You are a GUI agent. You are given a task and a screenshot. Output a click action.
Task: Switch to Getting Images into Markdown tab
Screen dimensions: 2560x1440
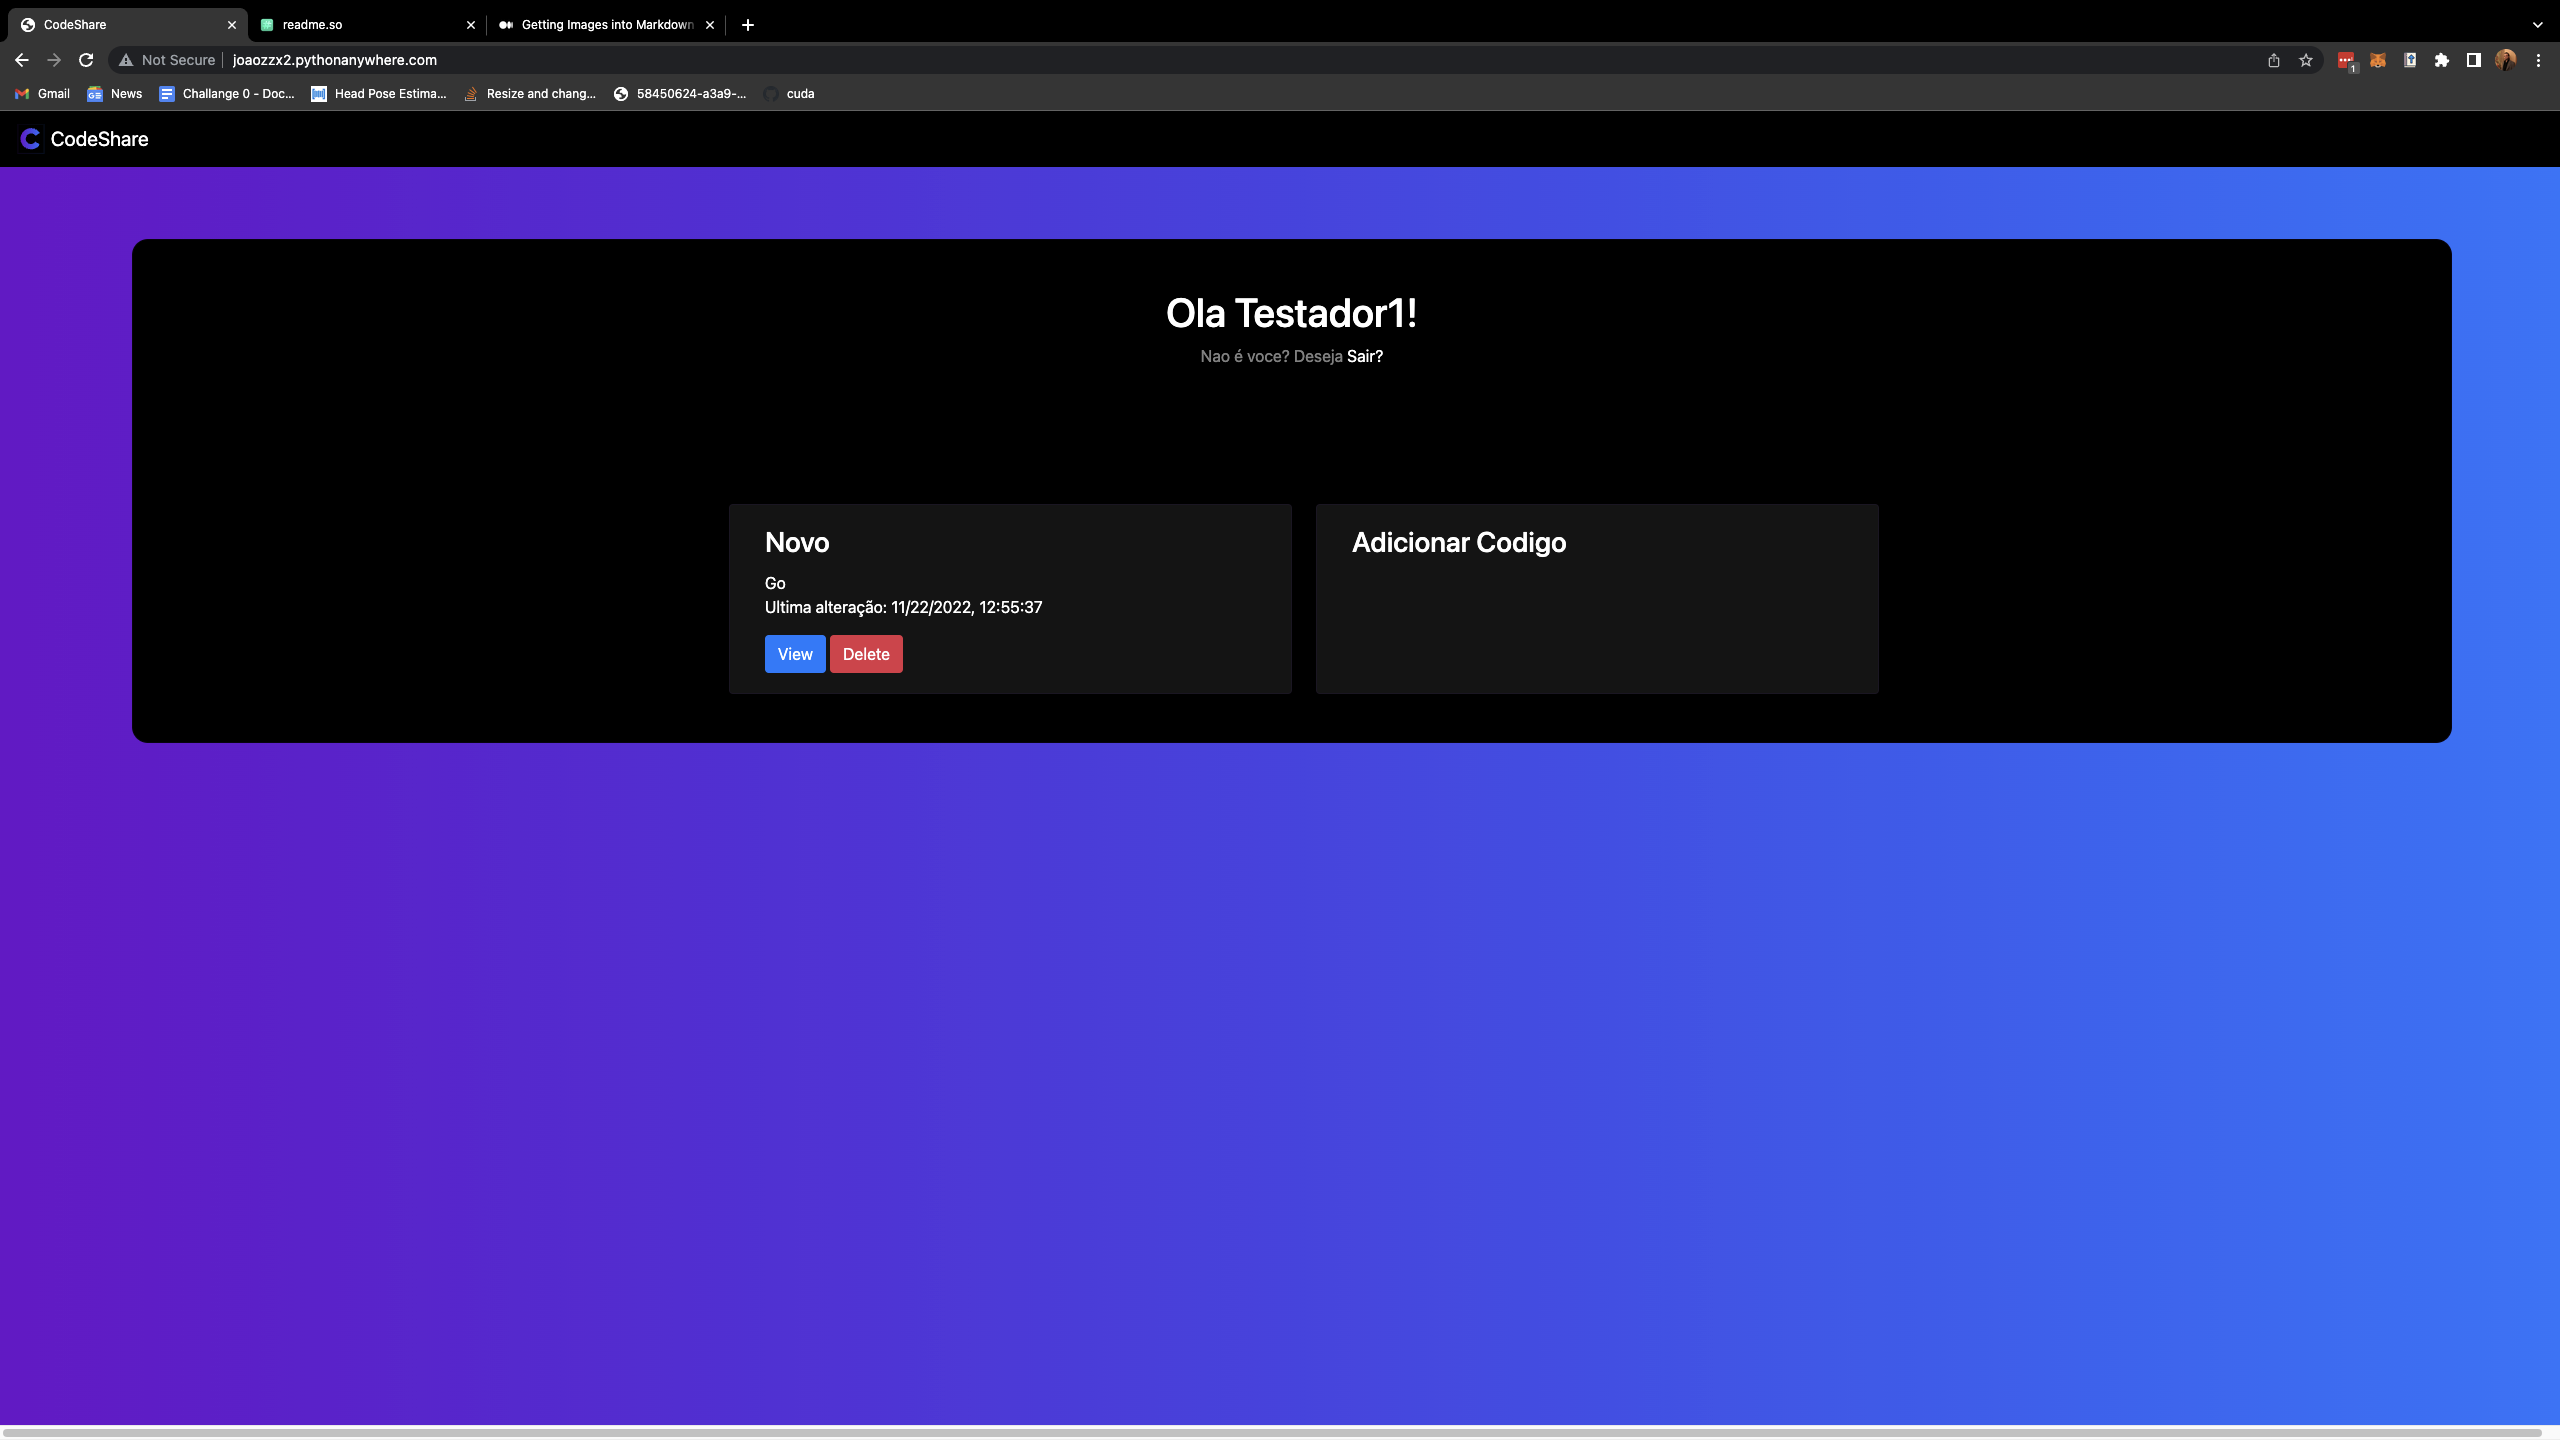pos(600,25)
